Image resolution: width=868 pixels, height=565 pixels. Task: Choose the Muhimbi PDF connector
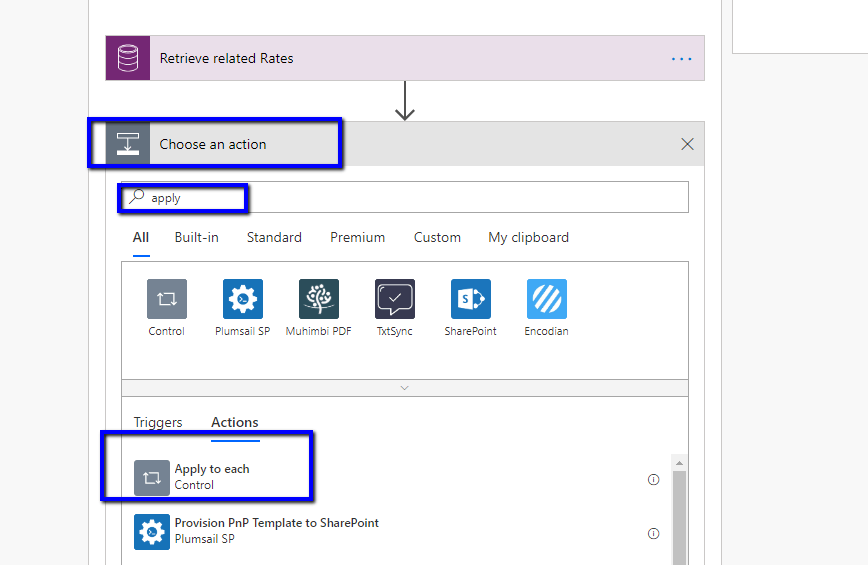[x=318, y=299]
